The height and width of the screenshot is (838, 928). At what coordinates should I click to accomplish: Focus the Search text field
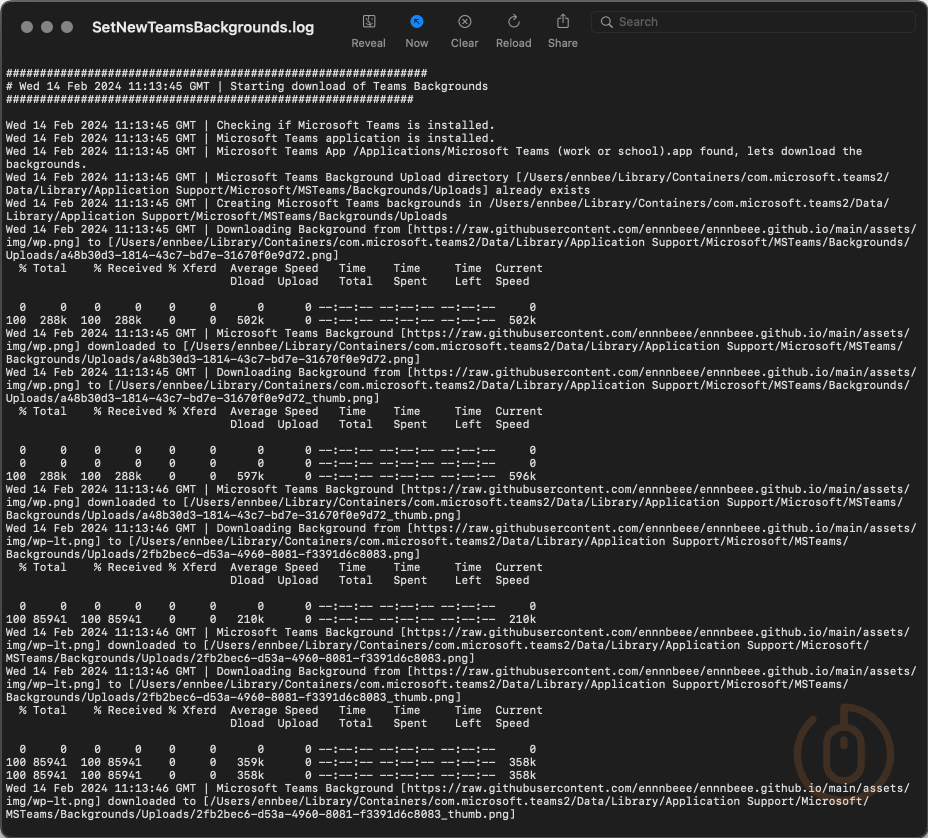point(760,22)
